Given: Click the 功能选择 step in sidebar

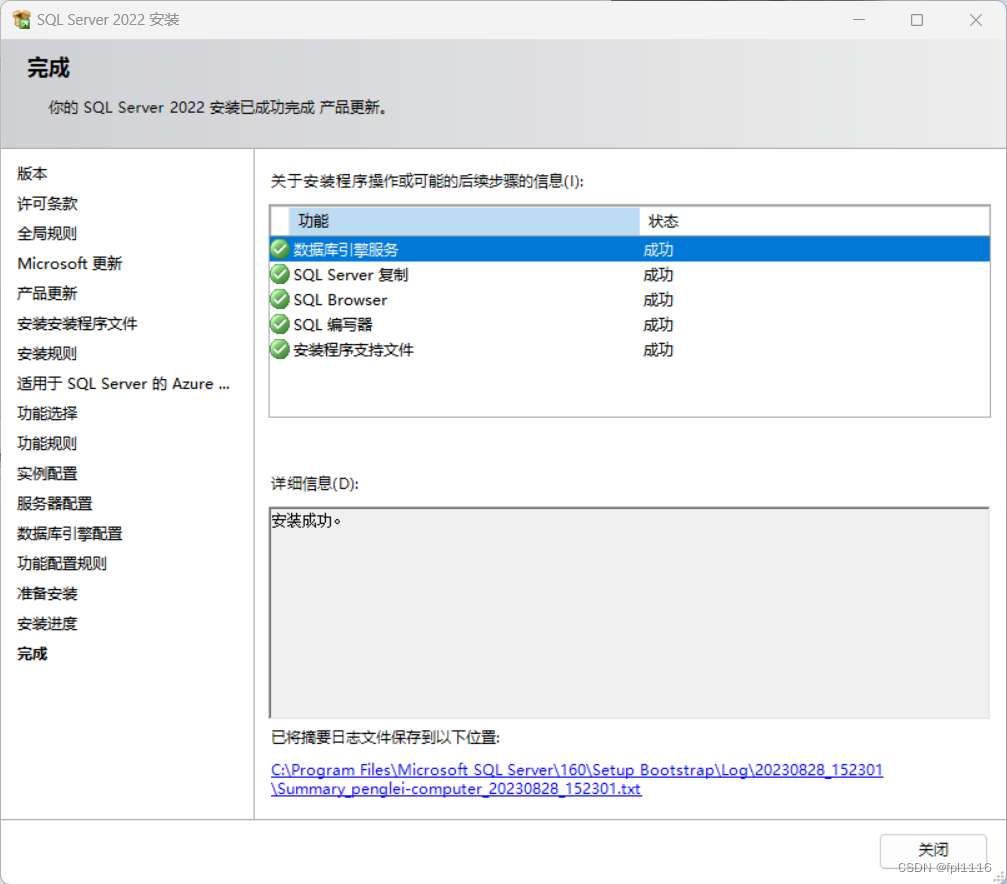Looking at the screenshot, I should 47,413.
